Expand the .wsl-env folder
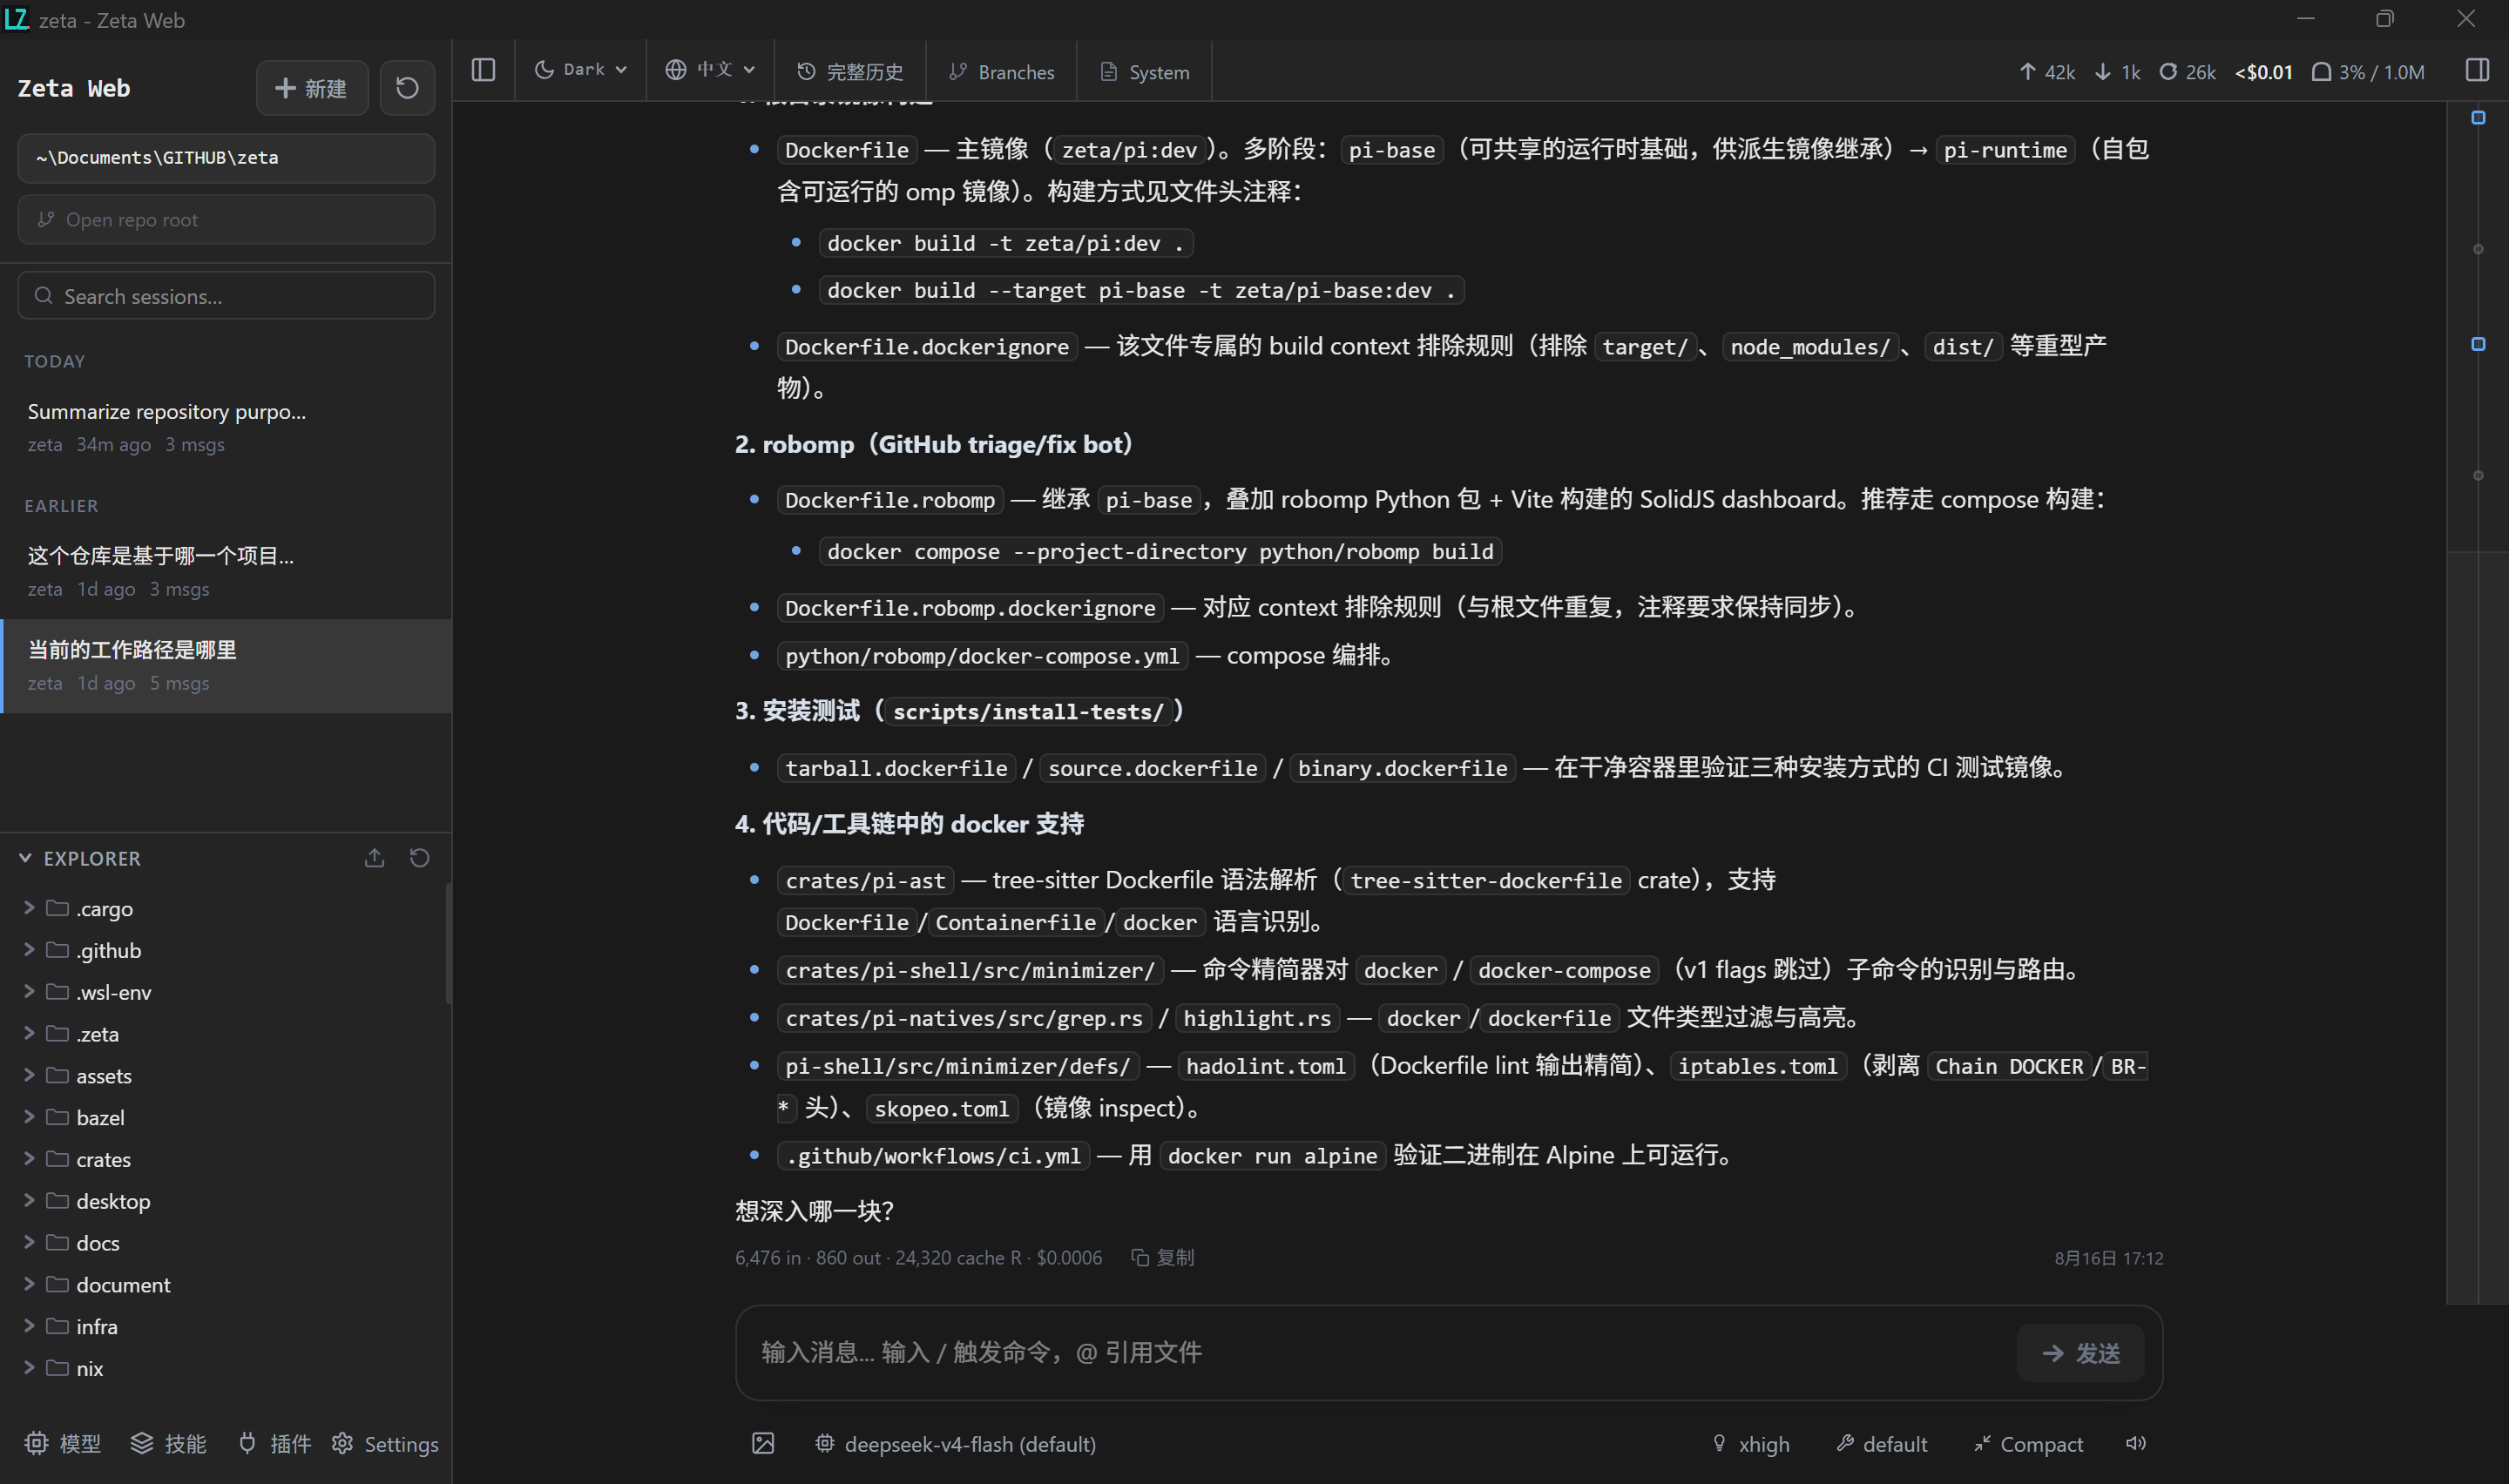This screenshot has width=2509, height=1484. coord(225,992)
